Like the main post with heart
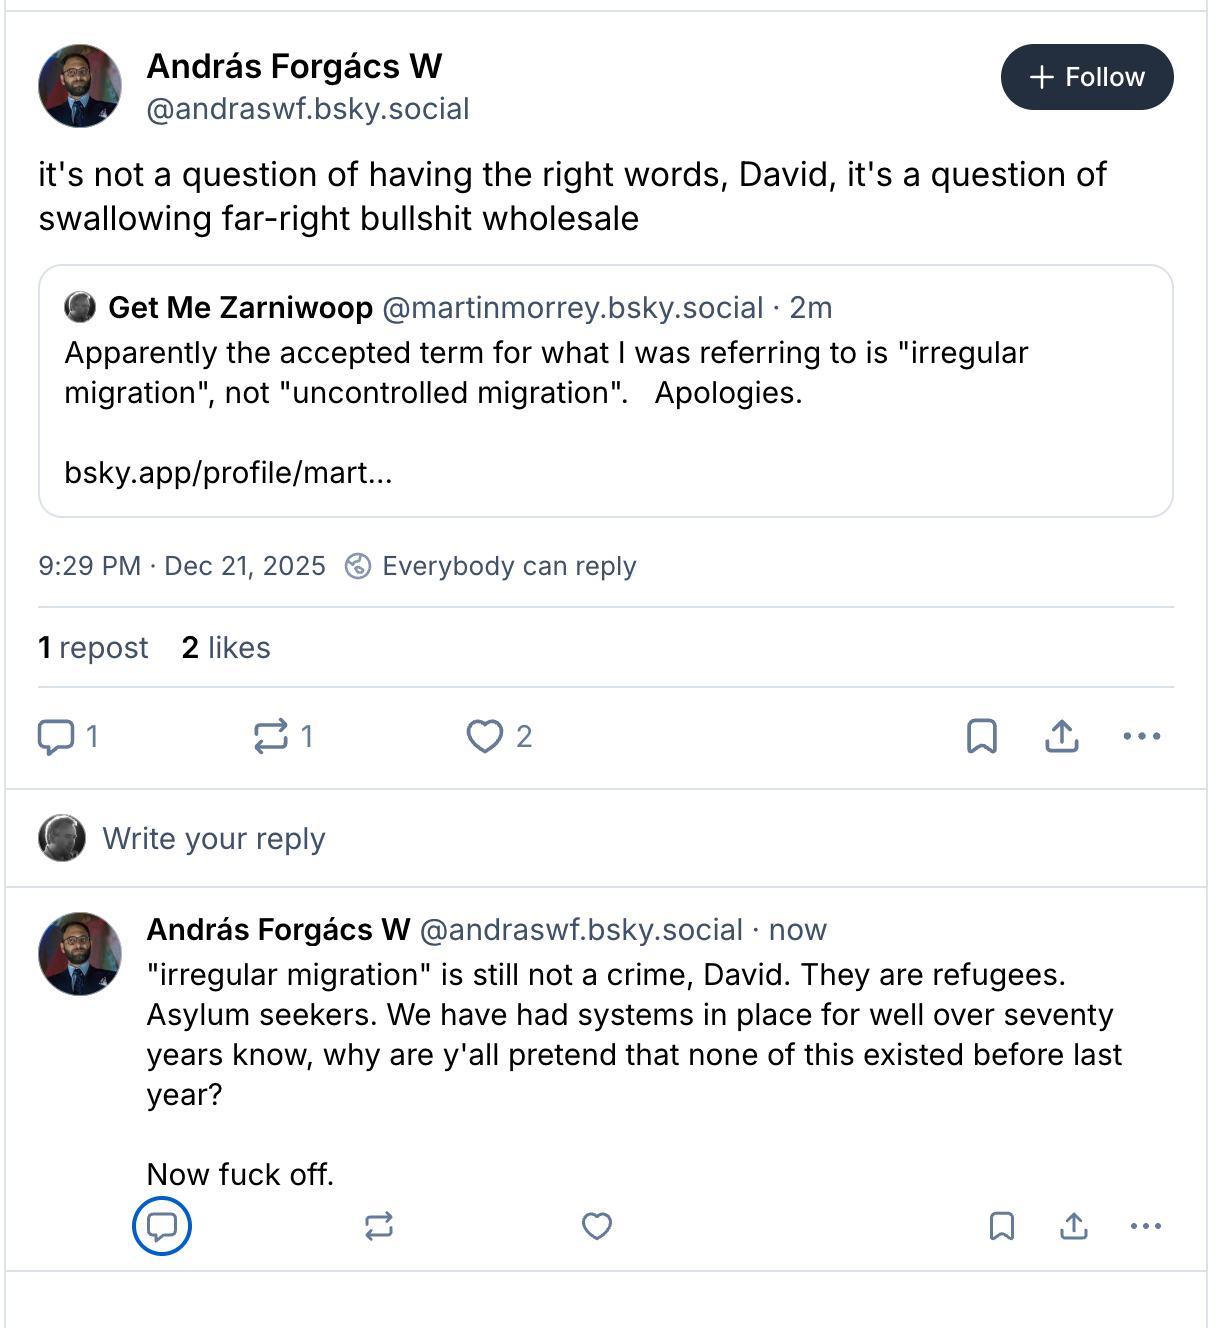1224x1328 pixels. pos(485,737)
